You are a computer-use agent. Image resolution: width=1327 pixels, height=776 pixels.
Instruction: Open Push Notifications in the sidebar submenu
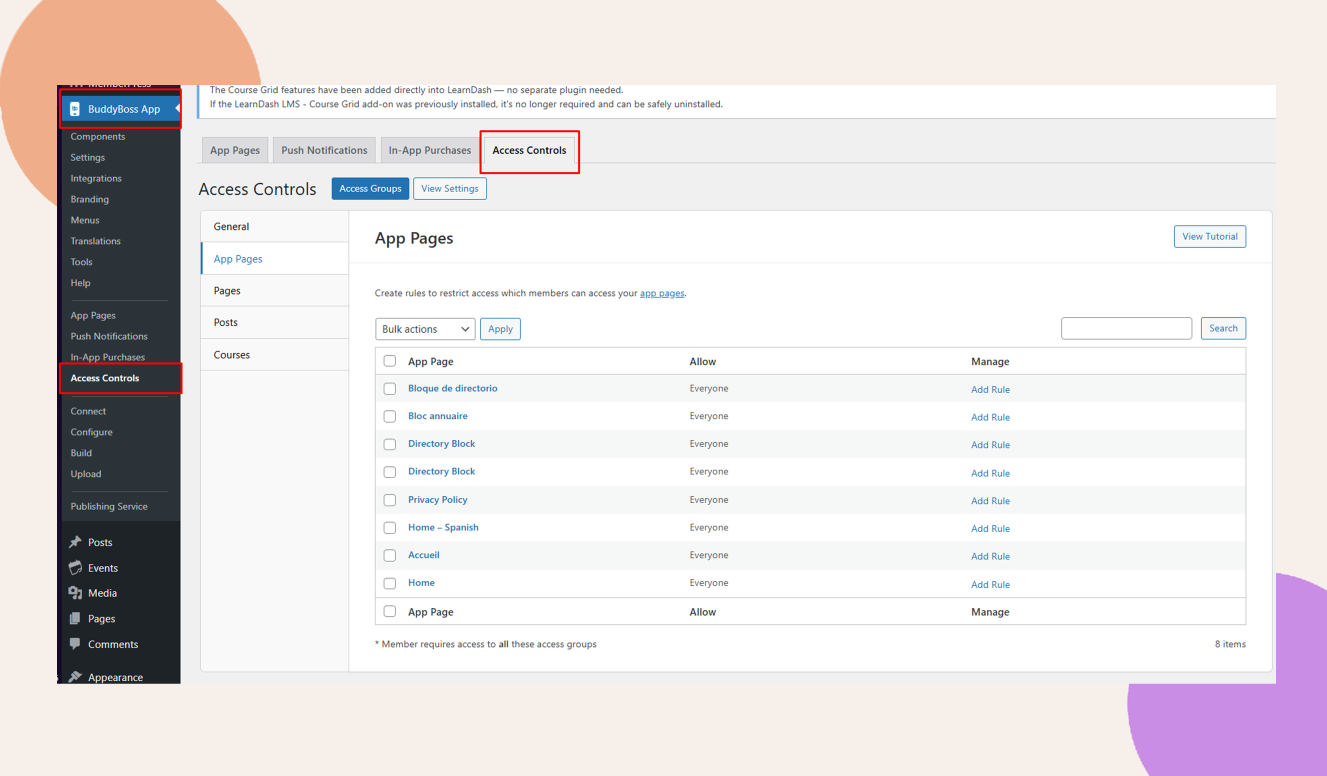(x=109, y=337)
